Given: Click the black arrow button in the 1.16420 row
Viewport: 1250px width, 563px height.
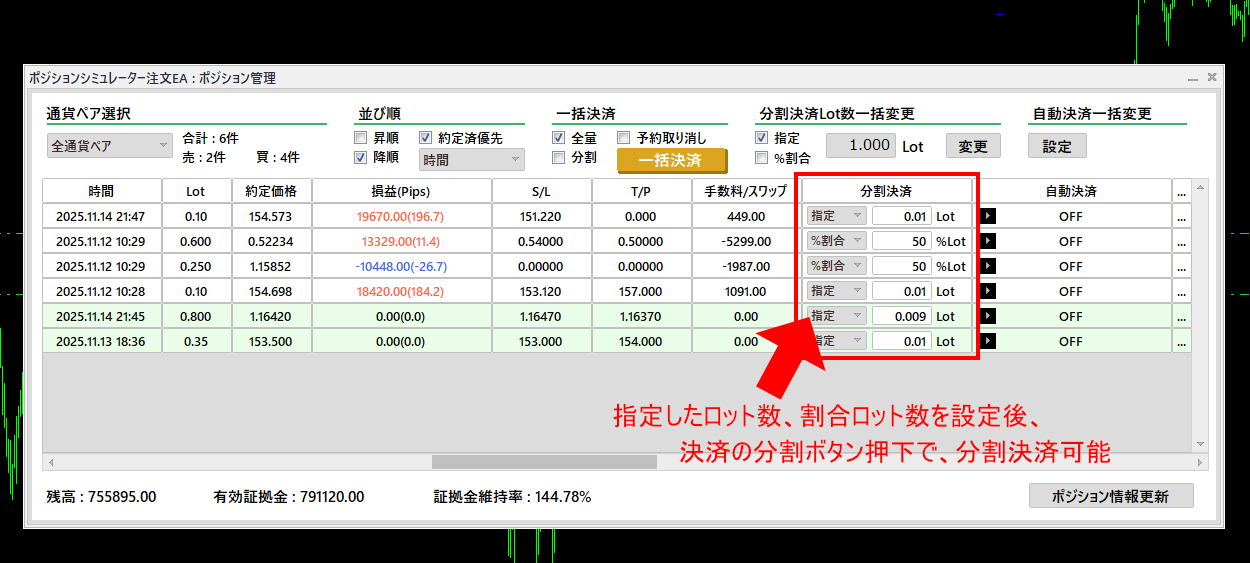Looking at the screenshot, I should (988, 316).
